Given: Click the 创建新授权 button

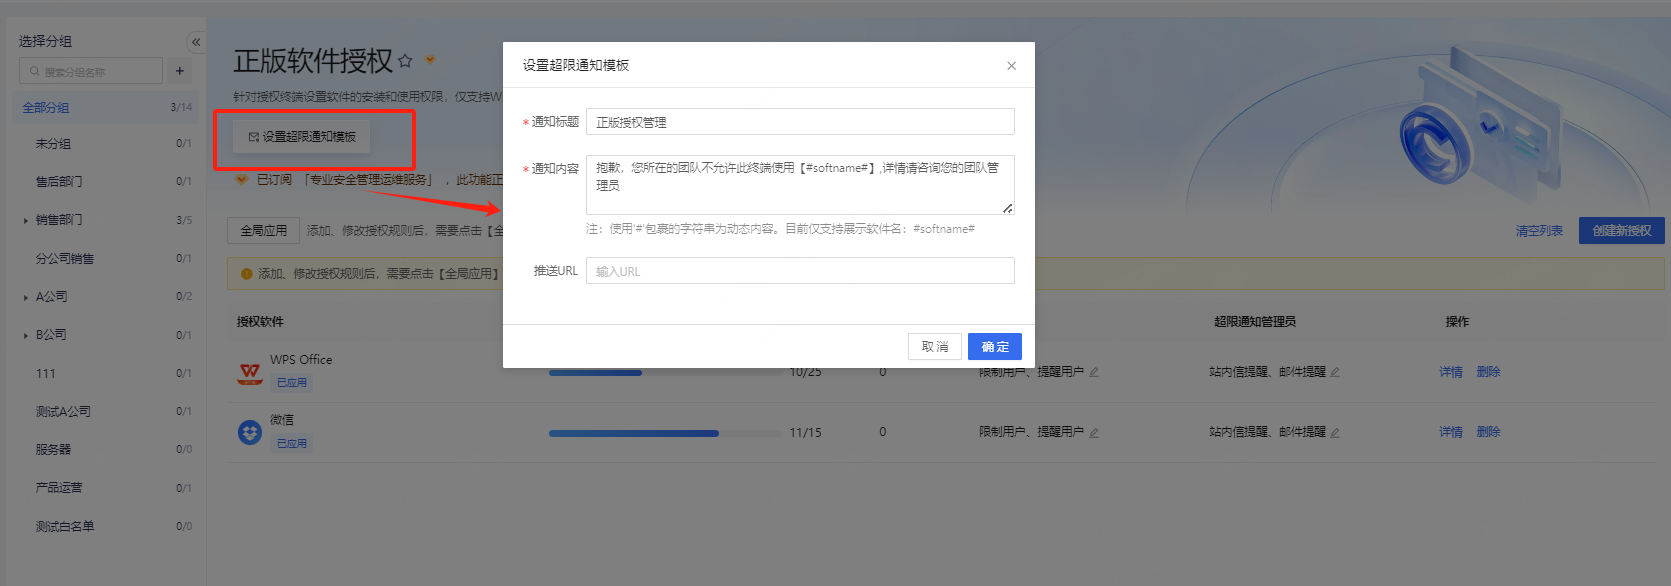Looking at the screenshot, I should [x=1622, y=231].
